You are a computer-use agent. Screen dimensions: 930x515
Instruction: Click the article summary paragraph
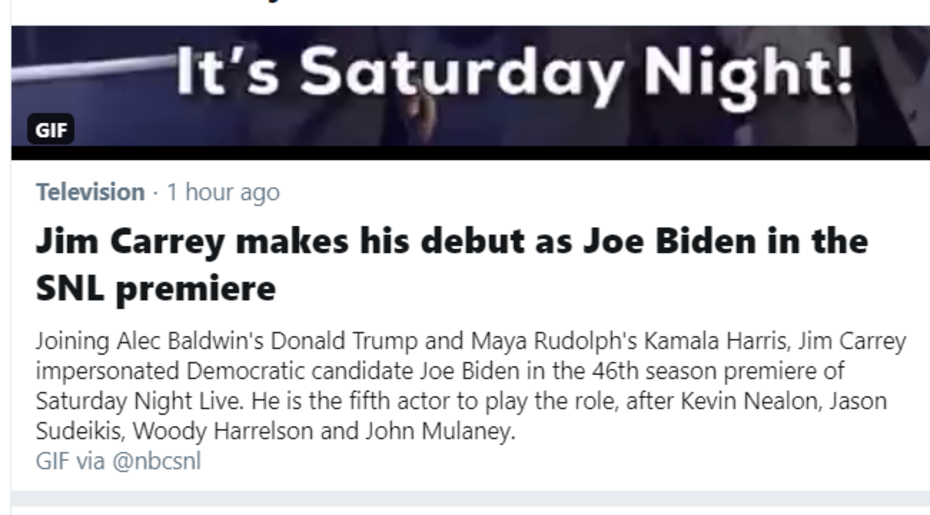click(x=470, y=386)
